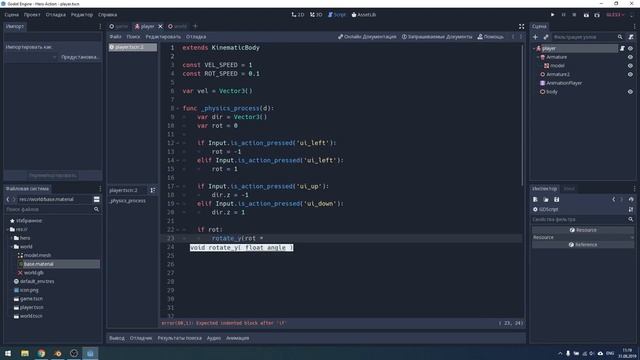Stop the running scene
Viewport: 640px width, 360px height.
pos(574,15)
